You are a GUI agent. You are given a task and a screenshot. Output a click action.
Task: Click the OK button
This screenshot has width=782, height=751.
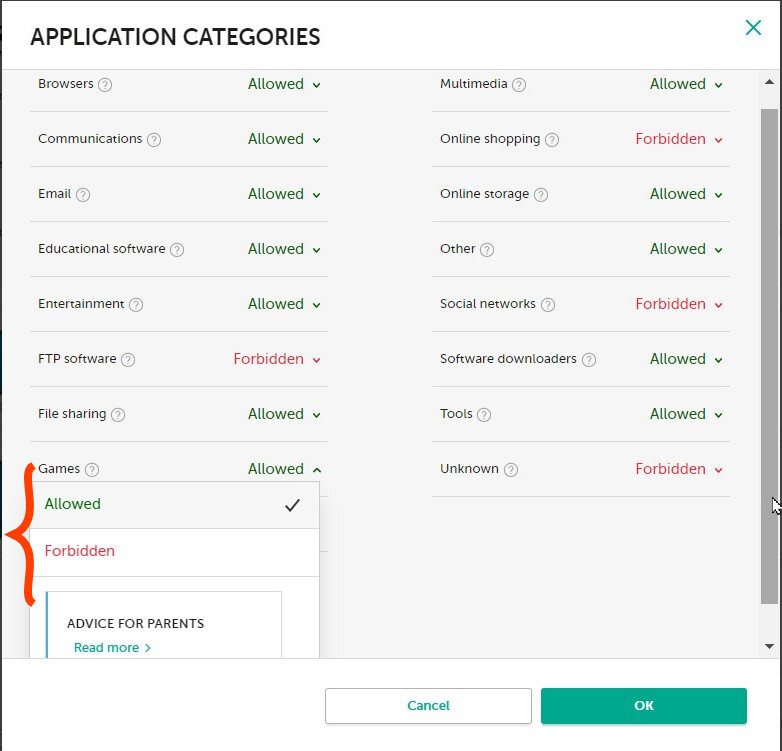[643, 706]
